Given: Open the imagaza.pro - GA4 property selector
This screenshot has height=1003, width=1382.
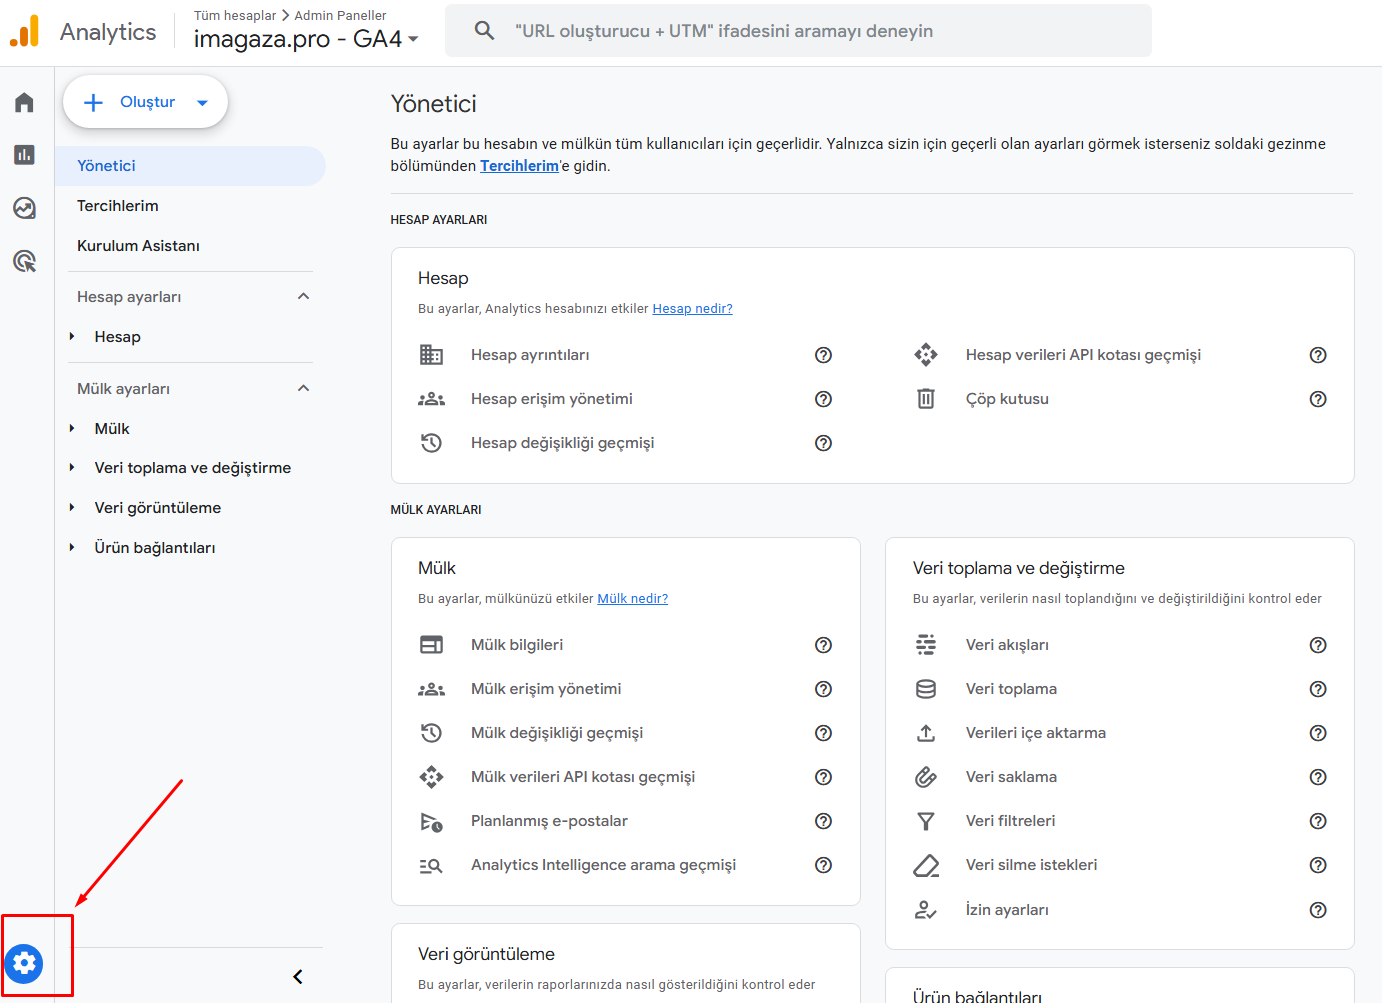Looking at the screenshot, I should click(x=305, y=39).
